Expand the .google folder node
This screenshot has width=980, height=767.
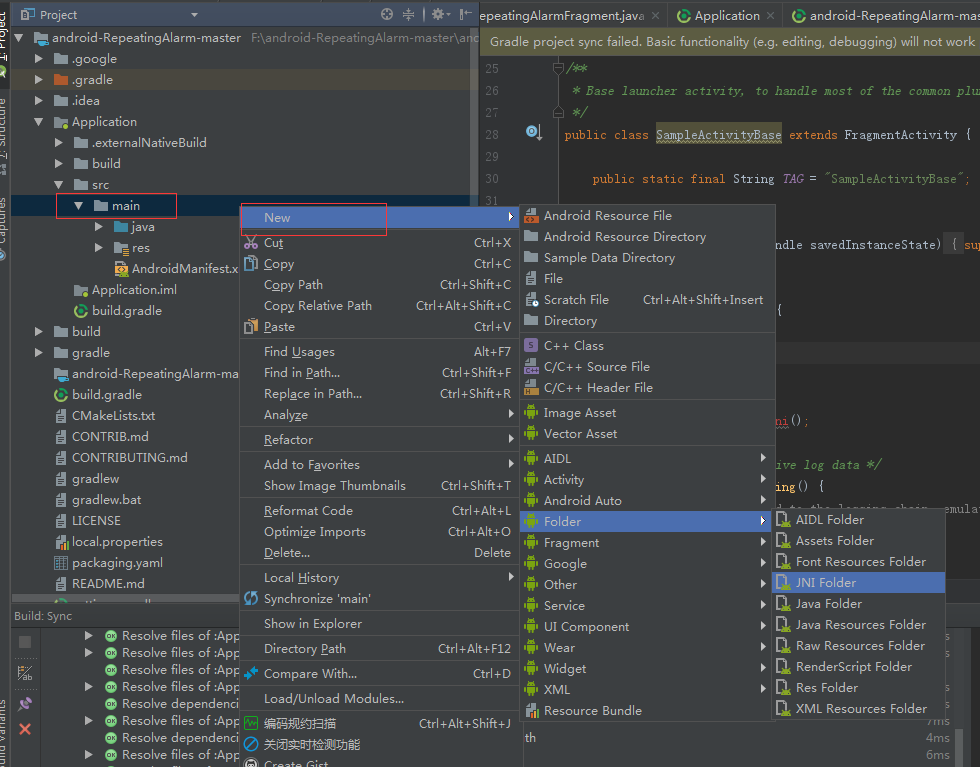[x=39, y=59]
